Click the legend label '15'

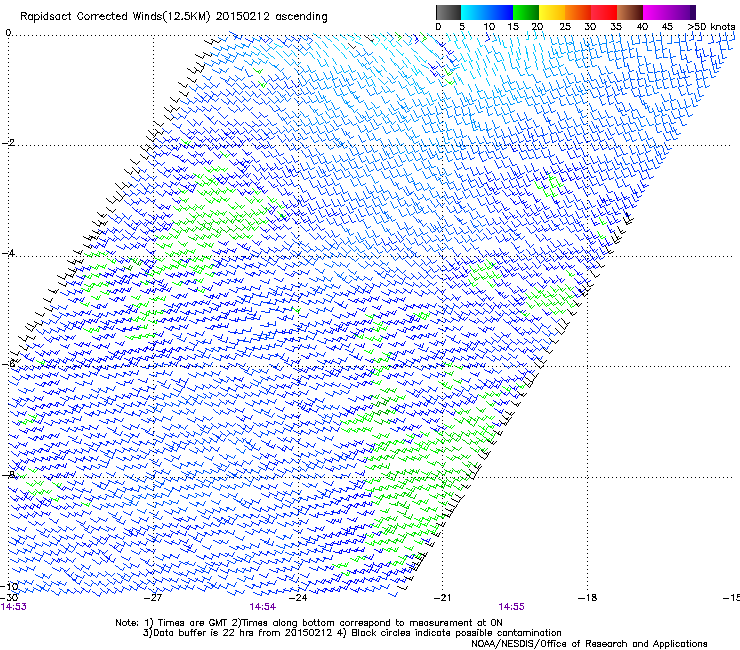click(513, 27)
